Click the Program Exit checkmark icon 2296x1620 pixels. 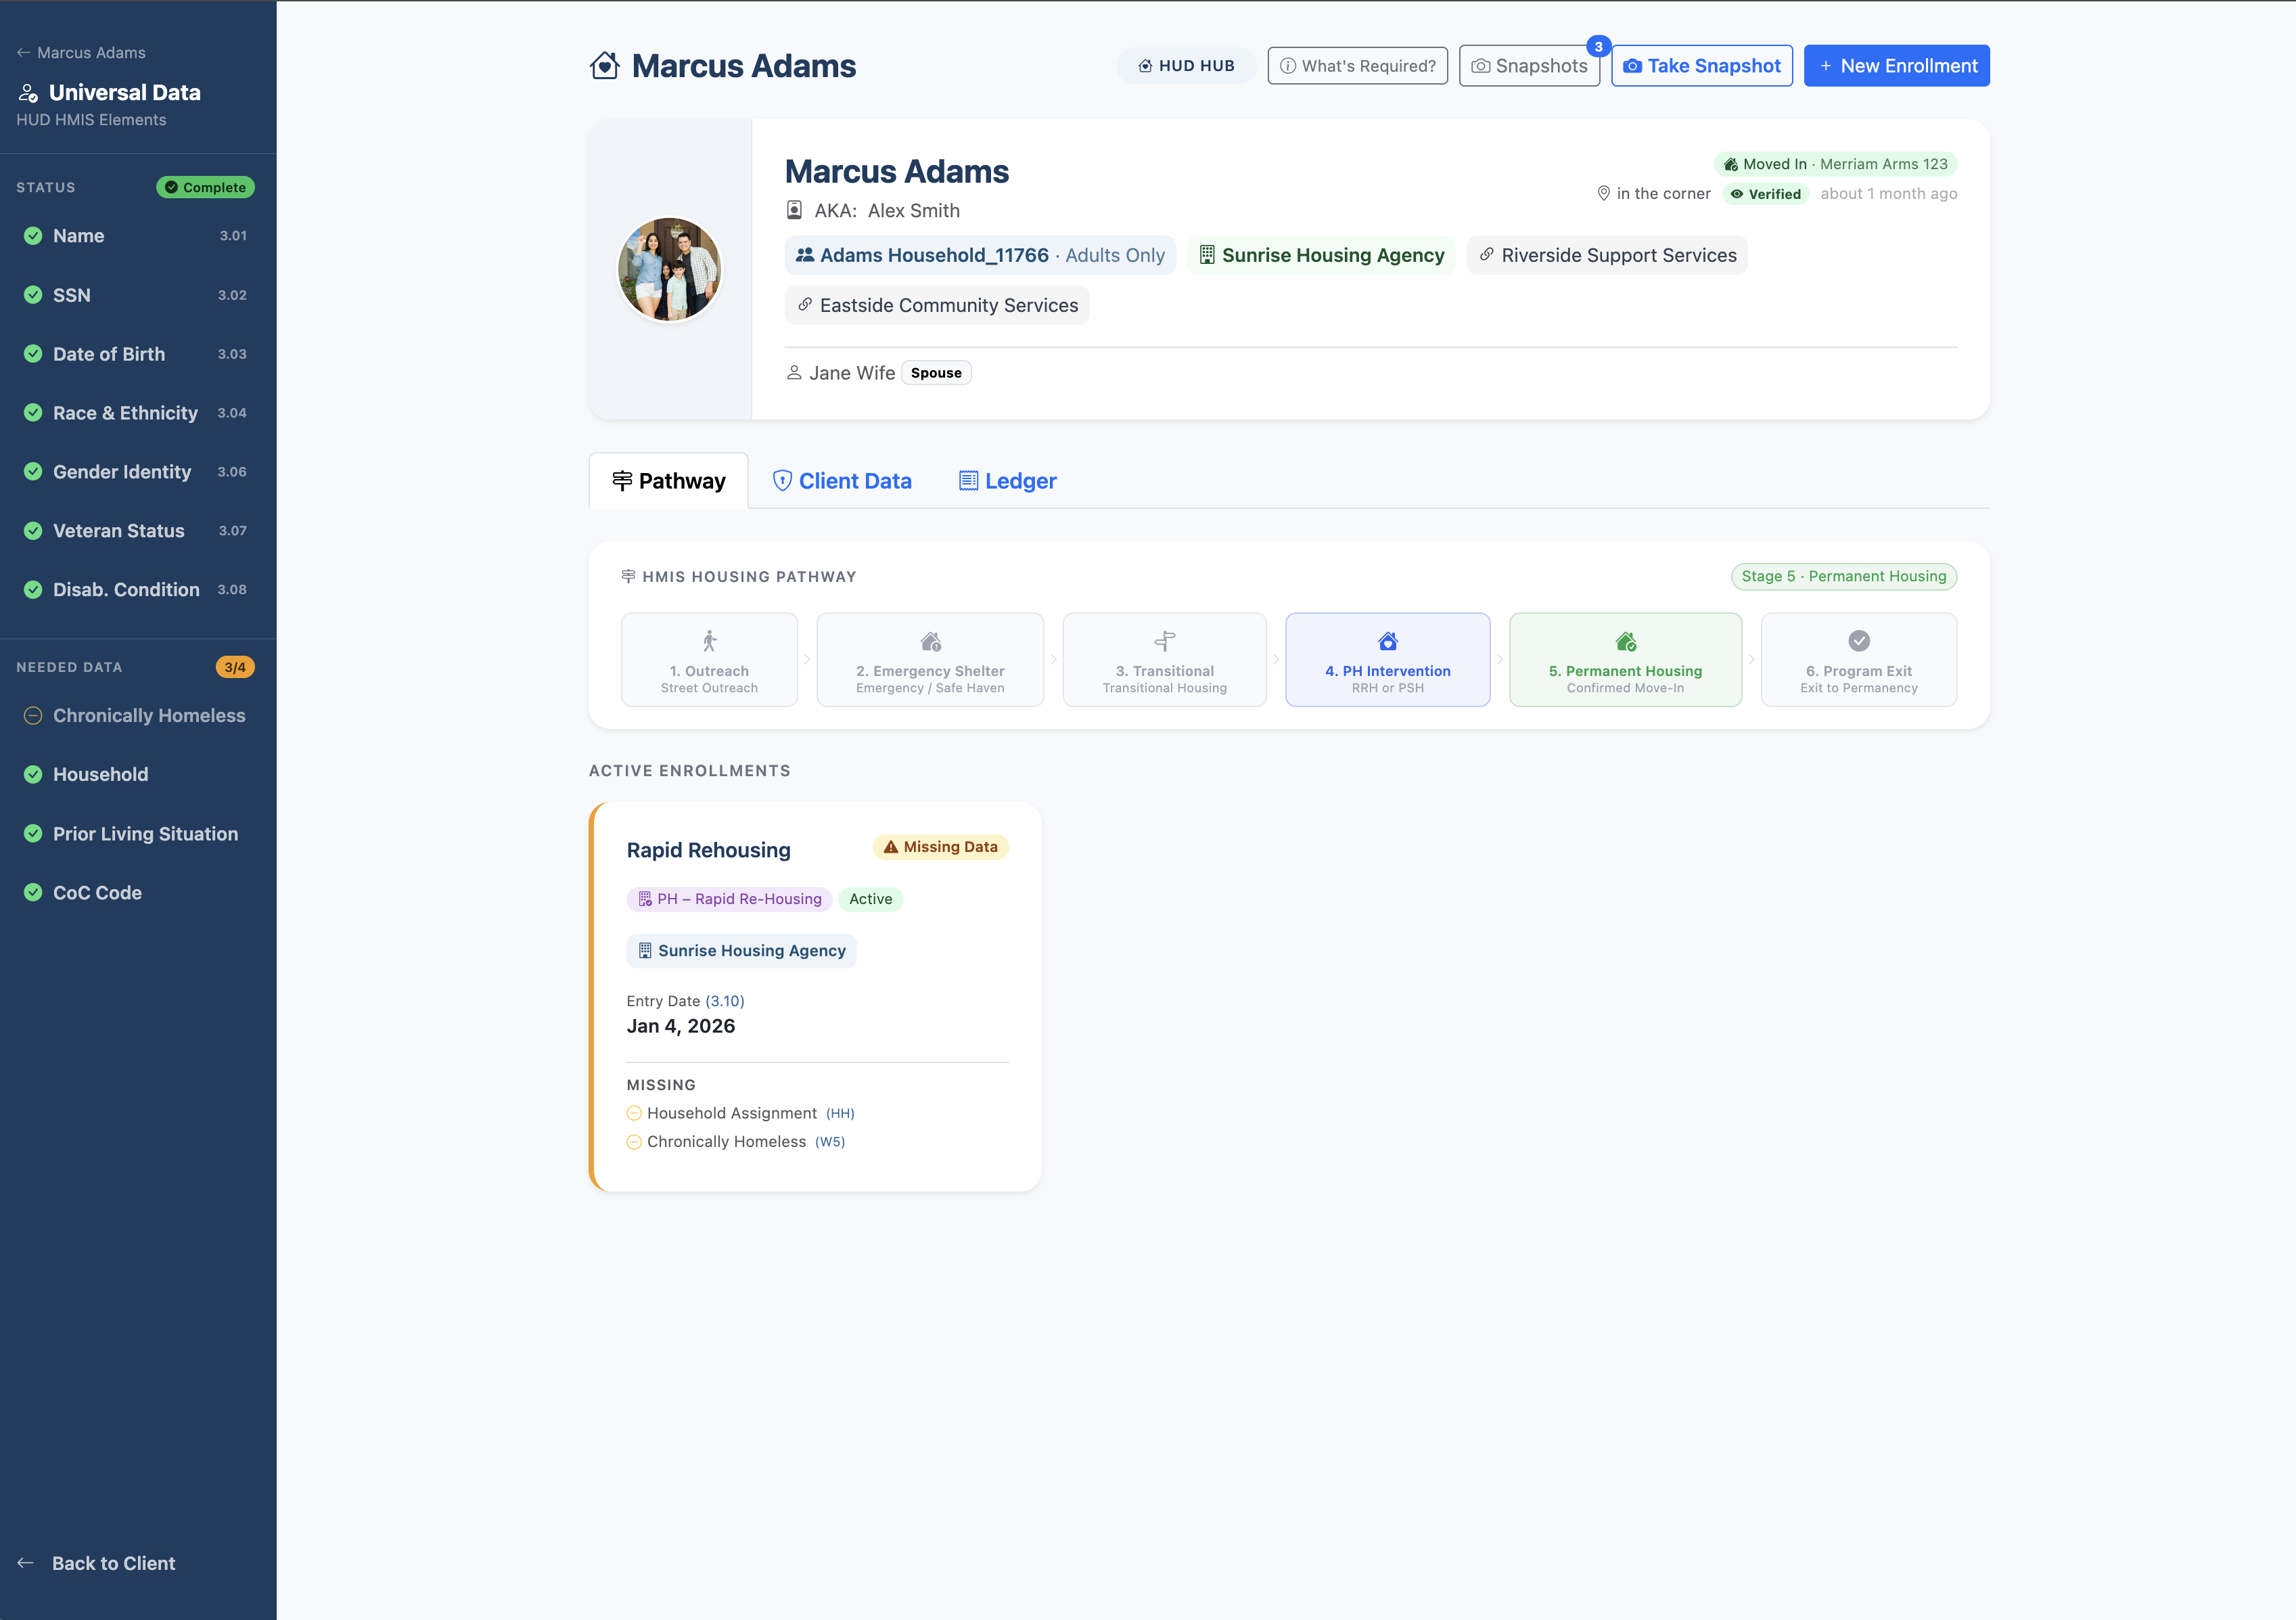(1859, 641)
